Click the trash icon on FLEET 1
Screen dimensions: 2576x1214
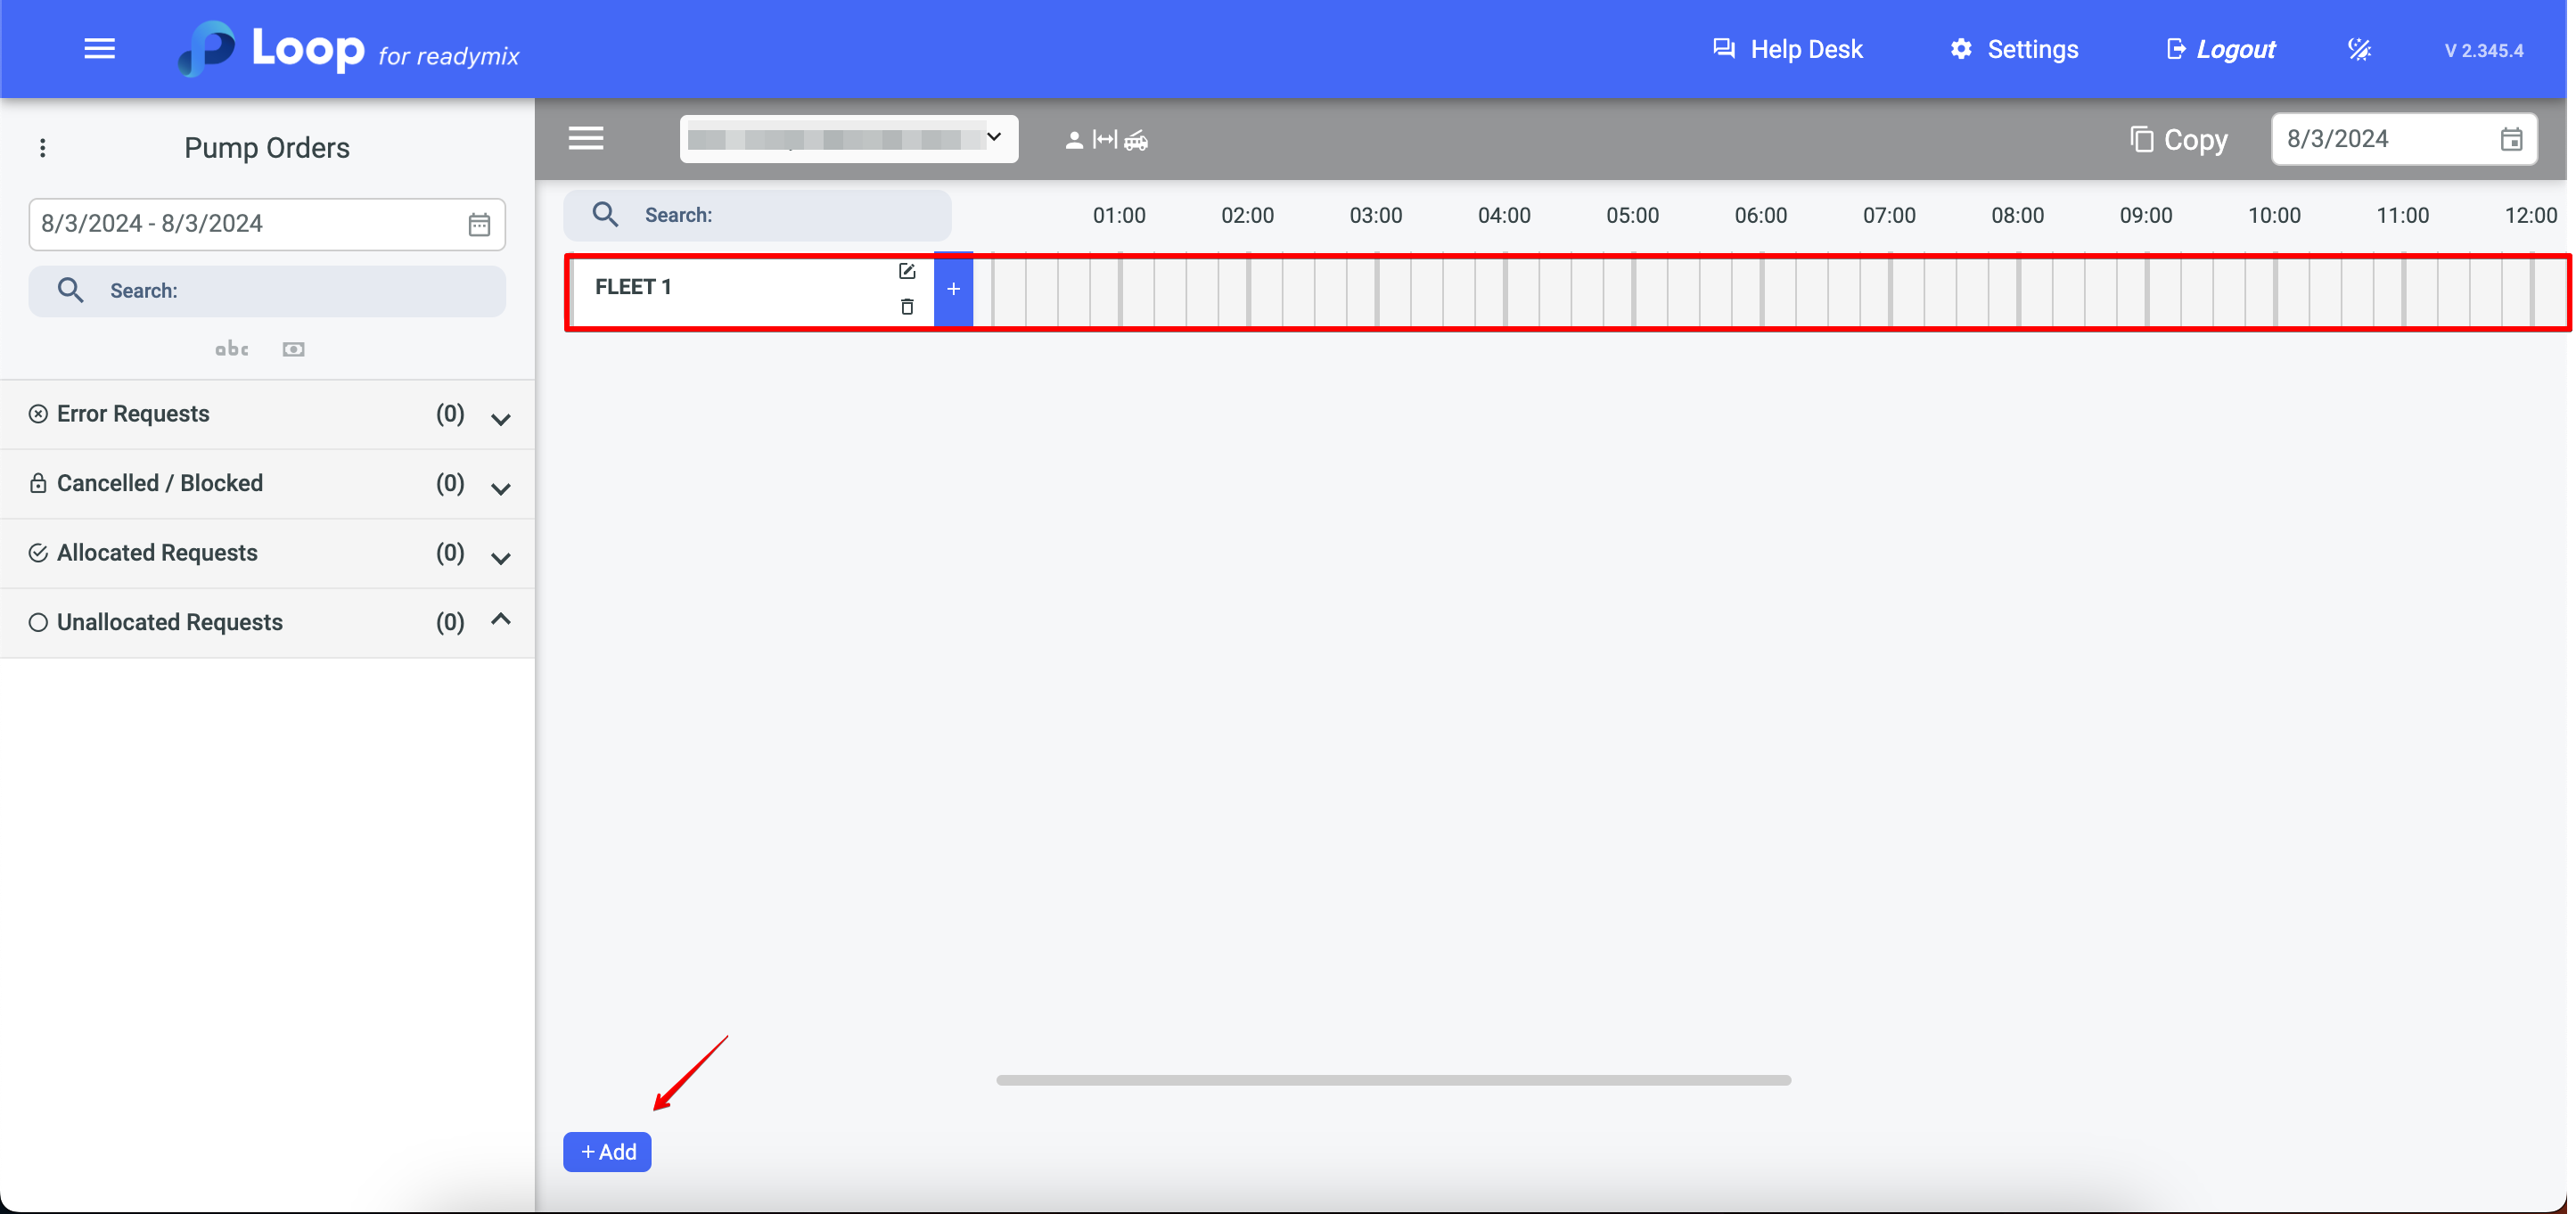(906, 307)
